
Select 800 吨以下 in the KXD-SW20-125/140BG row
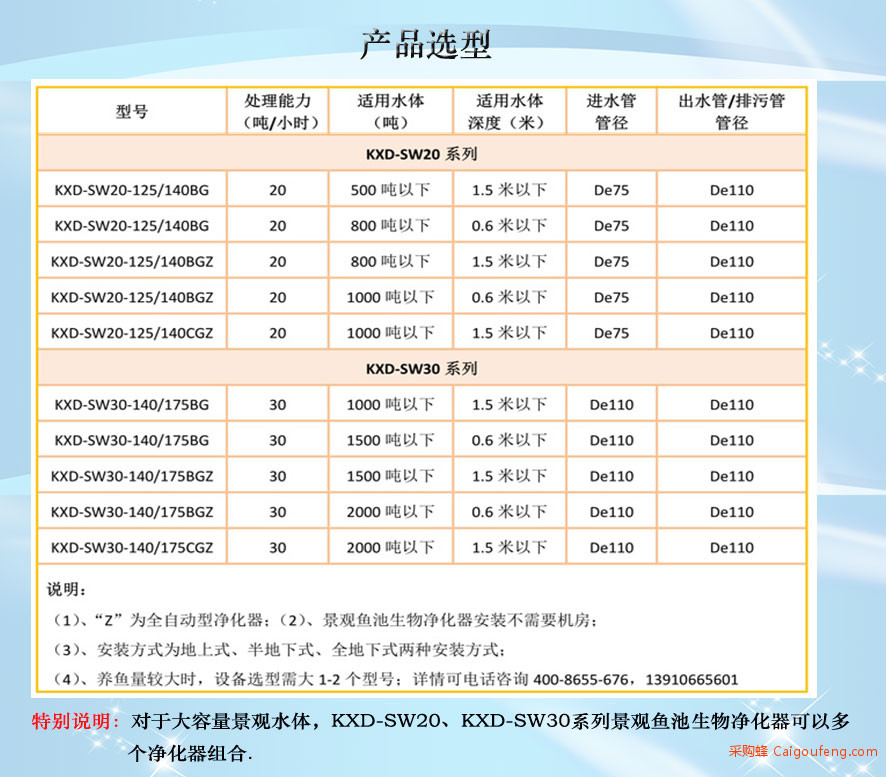[390, 225]
